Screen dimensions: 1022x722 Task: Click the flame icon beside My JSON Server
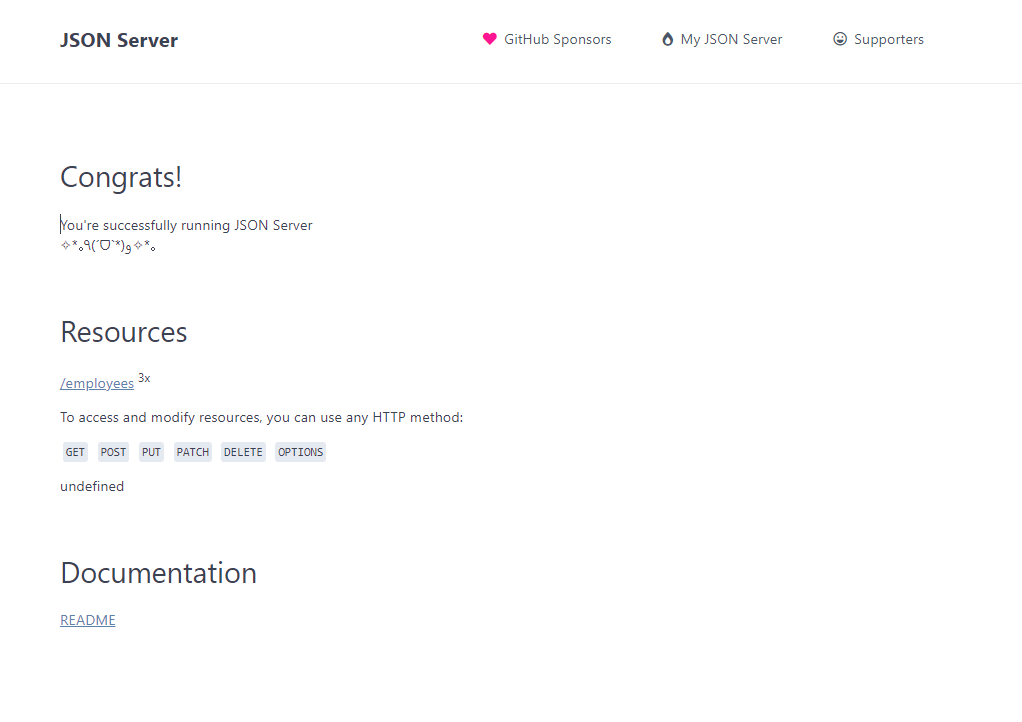(x=667, y=39)
